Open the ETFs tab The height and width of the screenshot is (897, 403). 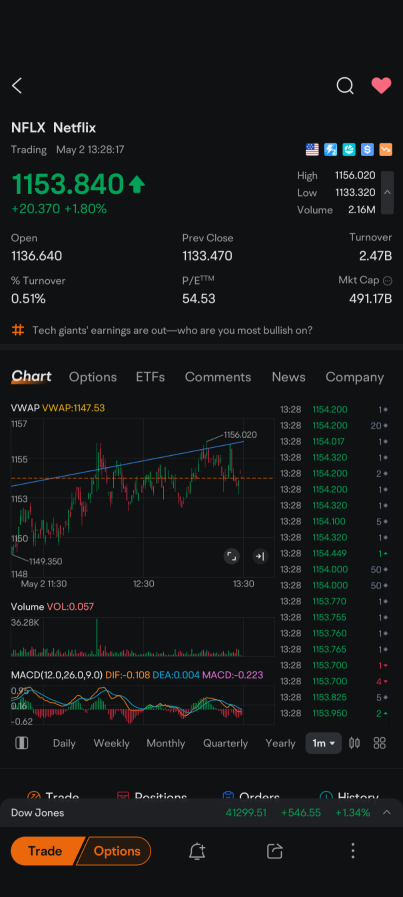151,377
